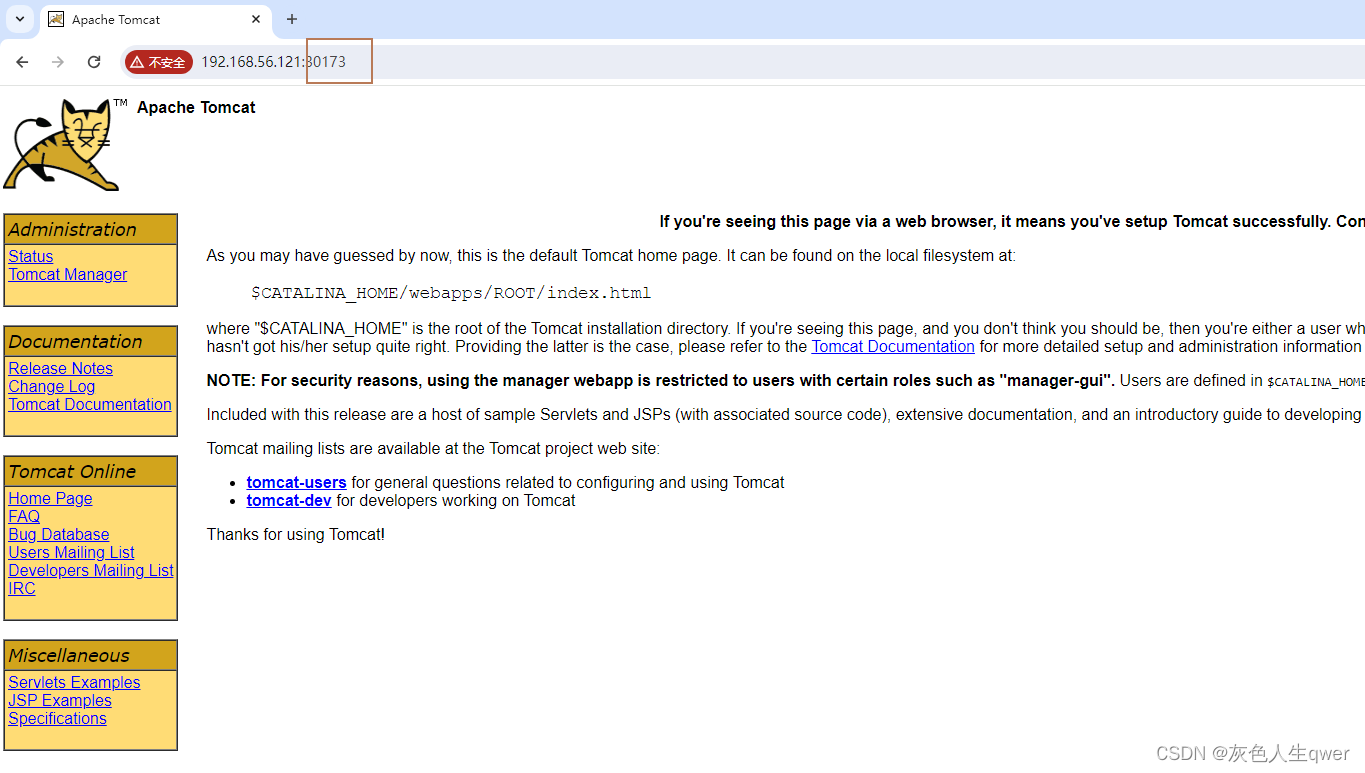Image resolution: width=1365 pixels, height=773 pixels.
Task: Open the Status link
Action: click(x=31, y=256)
